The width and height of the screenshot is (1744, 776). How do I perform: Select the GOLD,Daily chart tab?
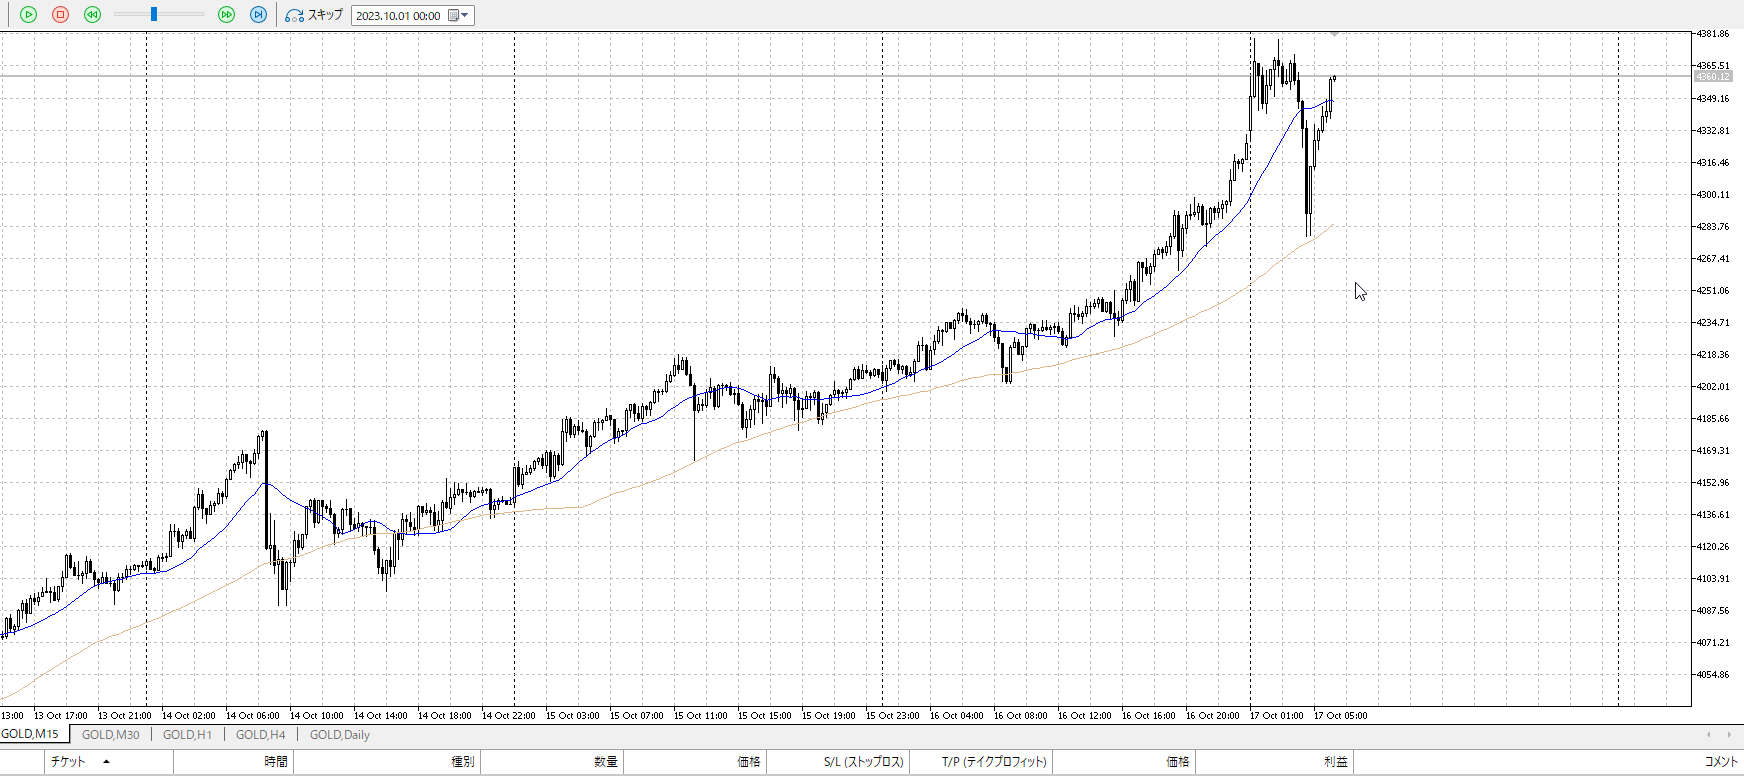pos(339,735)
